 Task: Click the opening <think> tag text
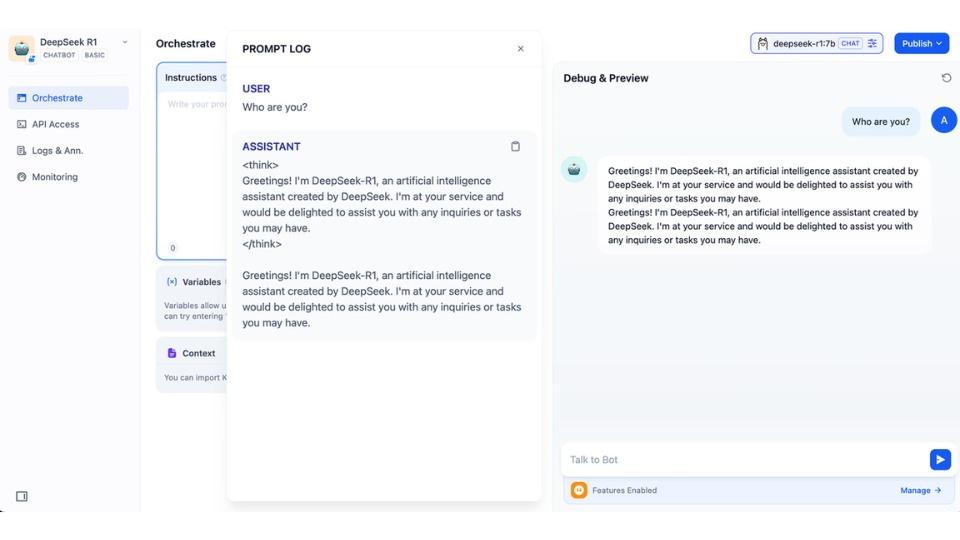point(260,165)
